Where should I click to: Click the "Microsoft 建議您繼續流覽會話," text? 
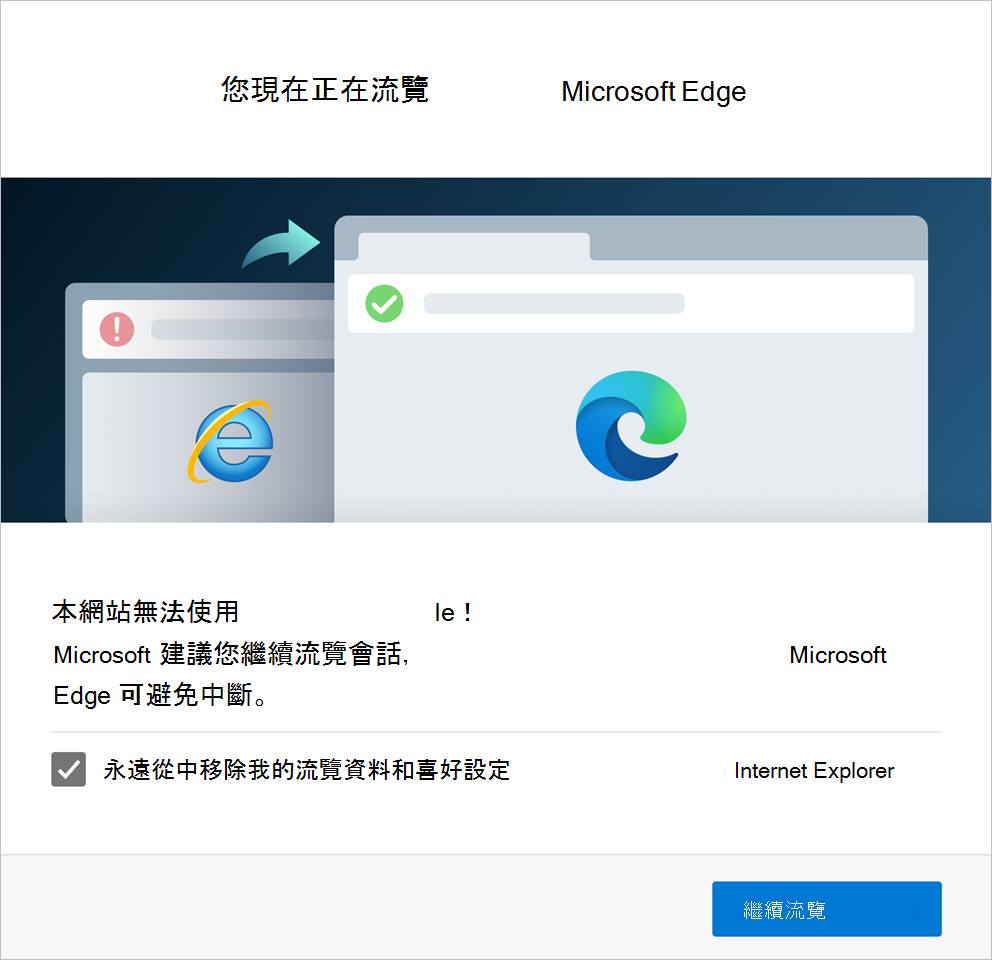(x=231, y=654)
